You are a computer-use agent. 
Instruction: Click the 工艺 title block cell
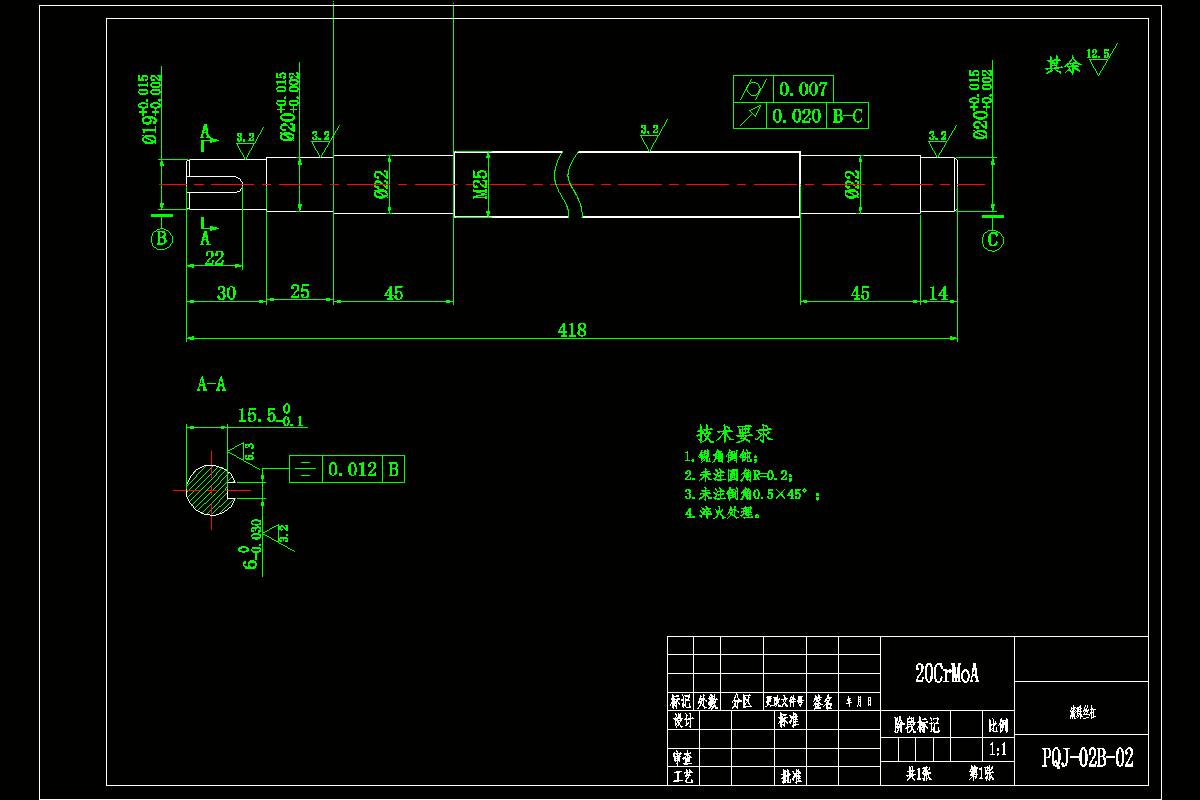(x=681, y=776)
